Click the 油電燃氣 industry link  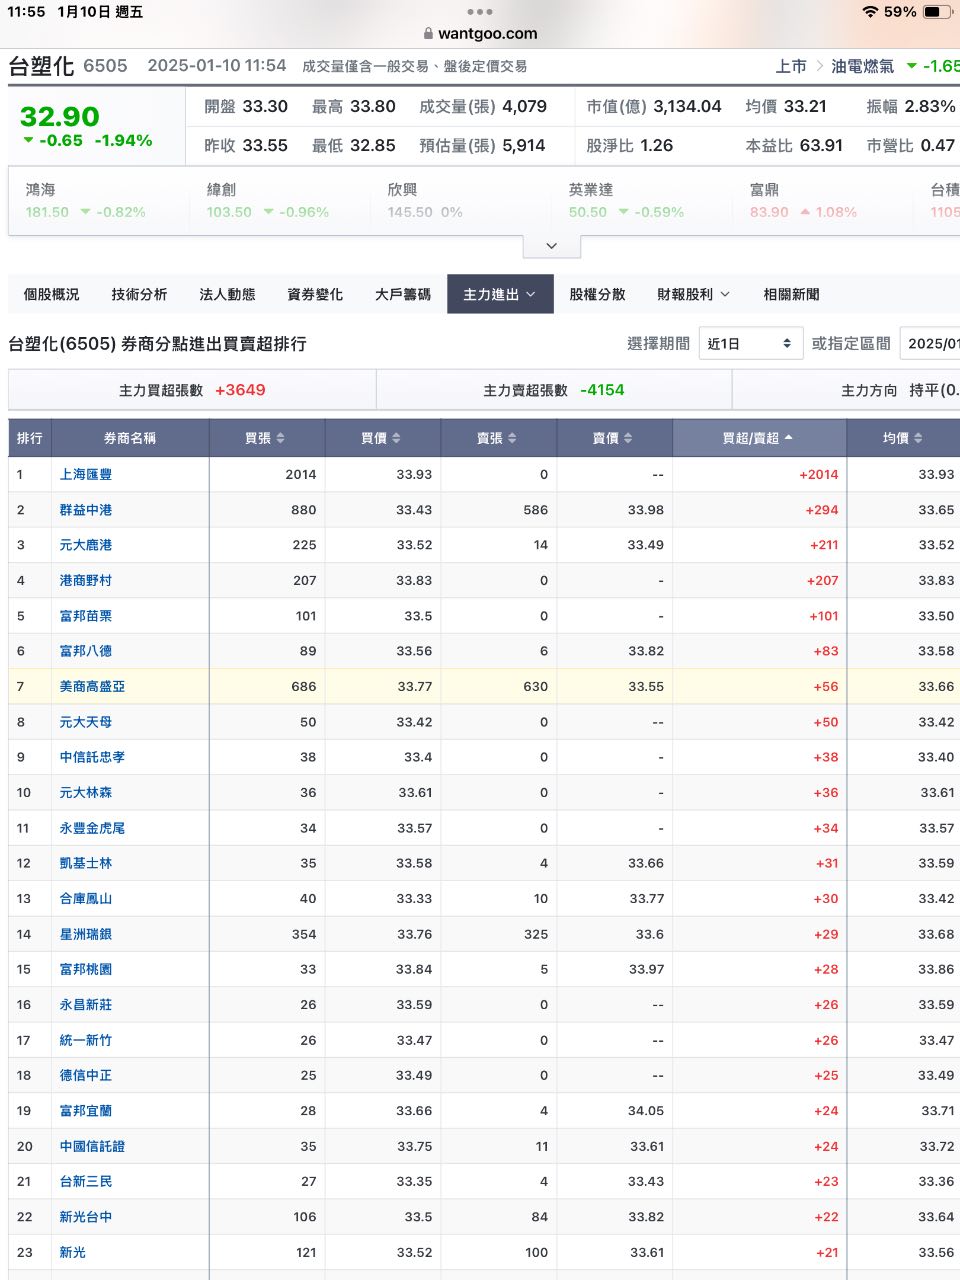[x=862, y=66]
